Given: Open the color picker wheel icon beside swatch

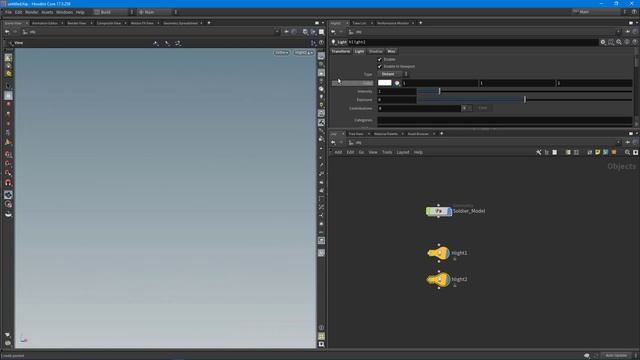Looking at the screenshot, I should (397, 83).
